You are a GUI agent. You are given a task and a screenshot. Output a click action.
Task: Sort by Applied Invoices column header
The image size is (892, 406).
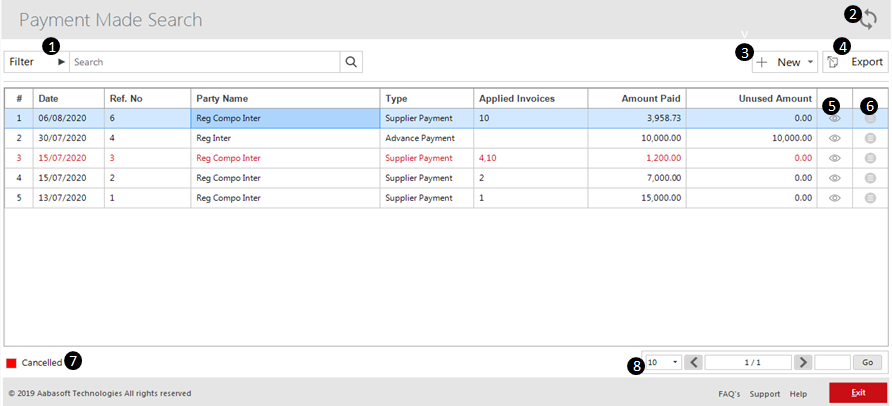(x=531, y=98)
